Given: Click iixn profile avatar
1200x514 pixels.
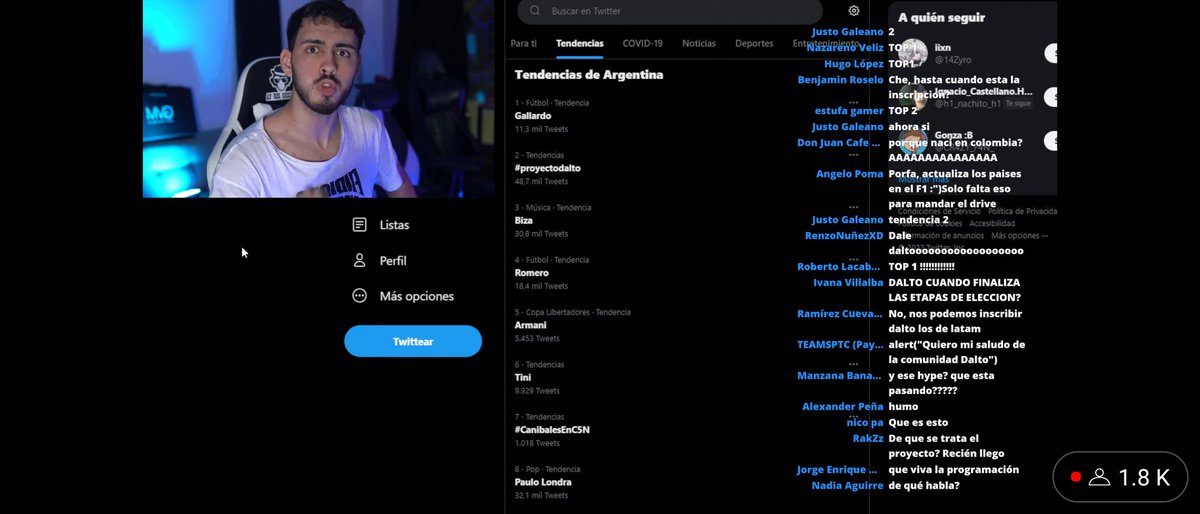Looking at the screenshot, I should pyautogui.click(x=914, y=53).
